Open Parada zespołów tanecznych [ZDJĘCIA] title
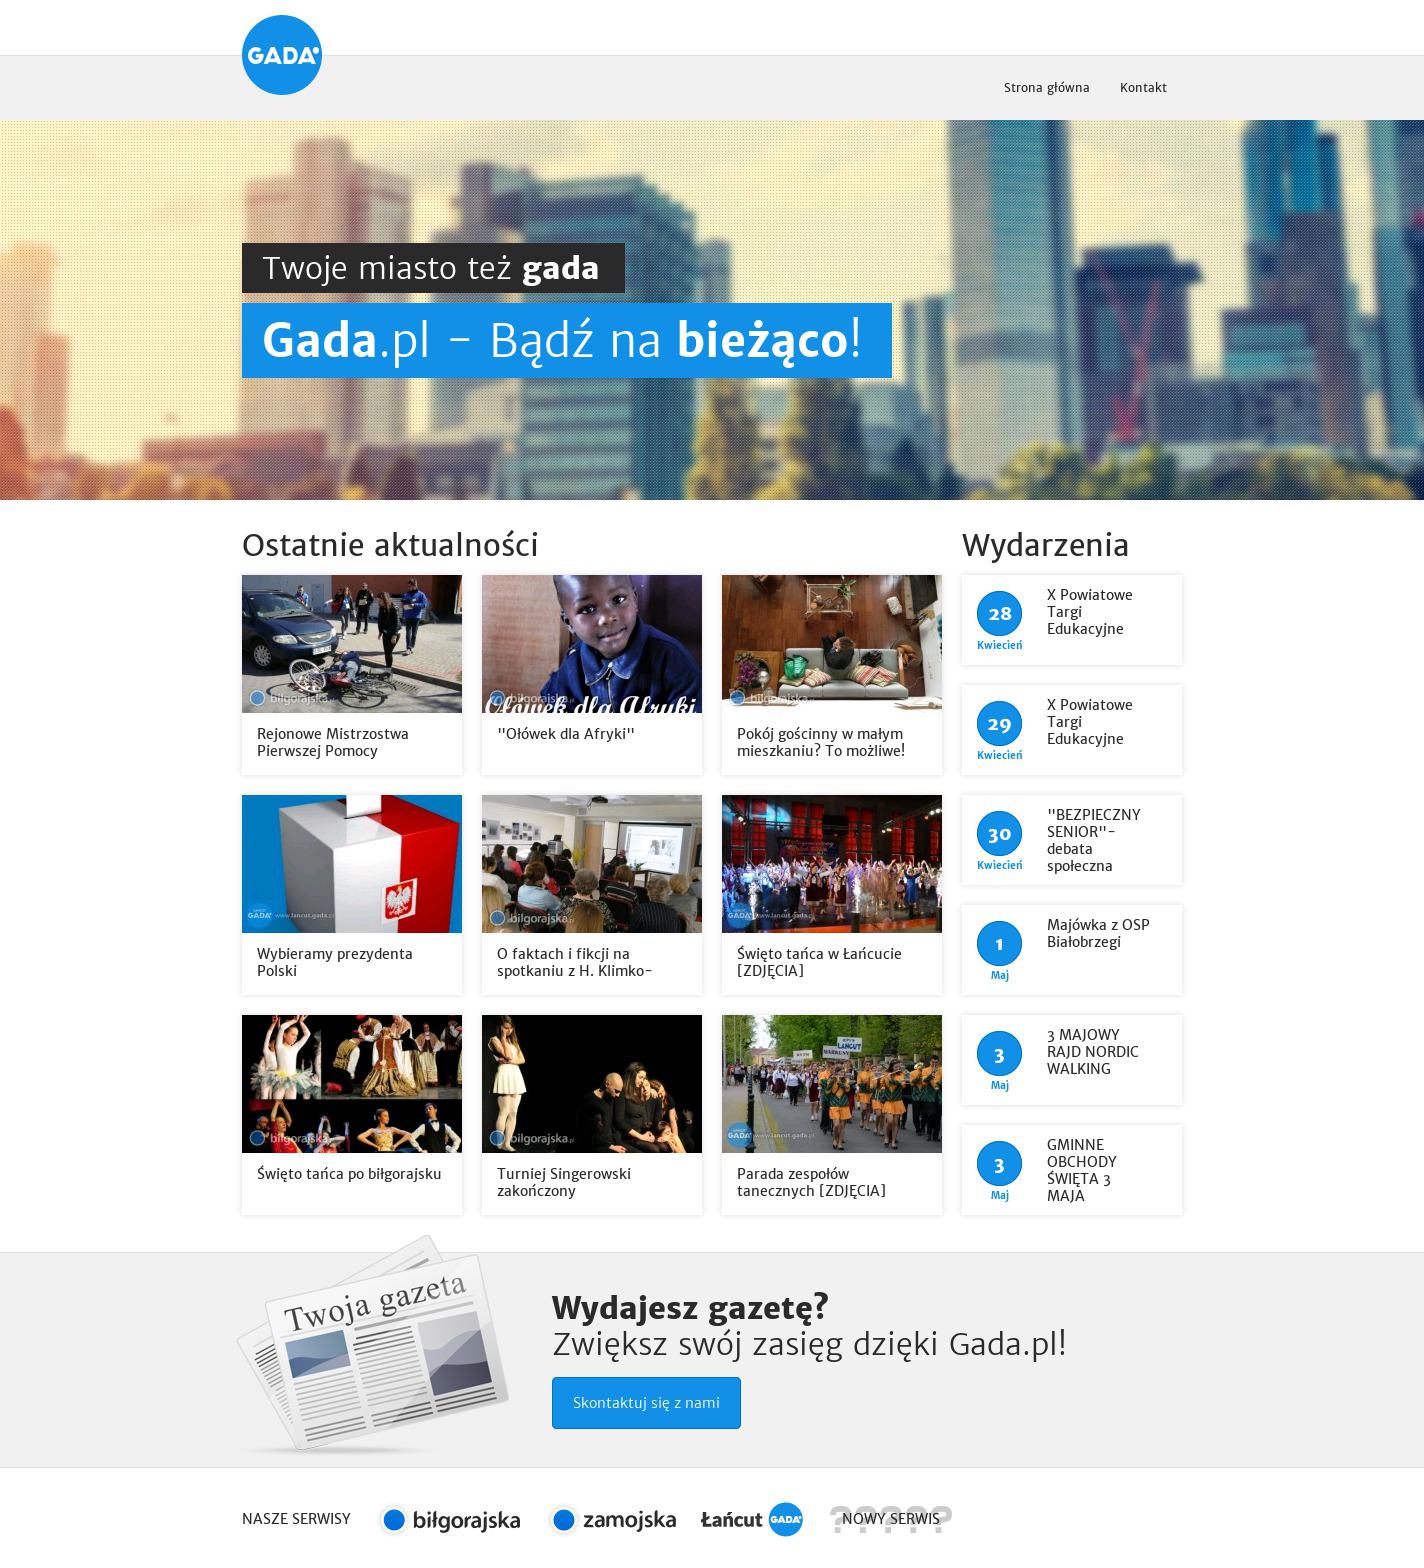 click(x=811, y=1182)
